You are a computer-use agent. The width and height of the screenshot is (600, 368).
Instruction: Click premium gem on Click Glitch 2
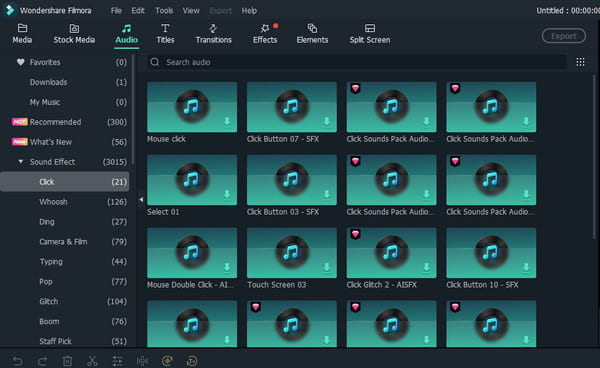pyautogui.click(x=355, y=234)
